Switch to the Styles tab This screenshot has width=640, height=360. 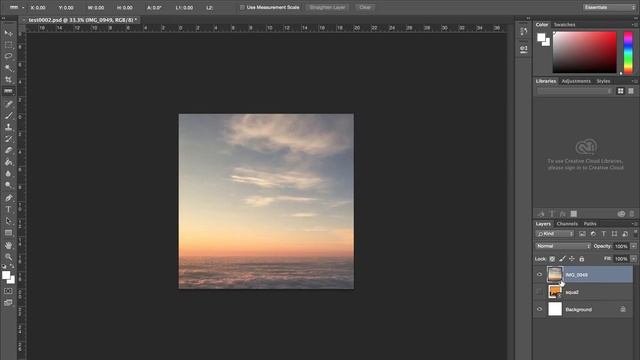tap(603, 81)
